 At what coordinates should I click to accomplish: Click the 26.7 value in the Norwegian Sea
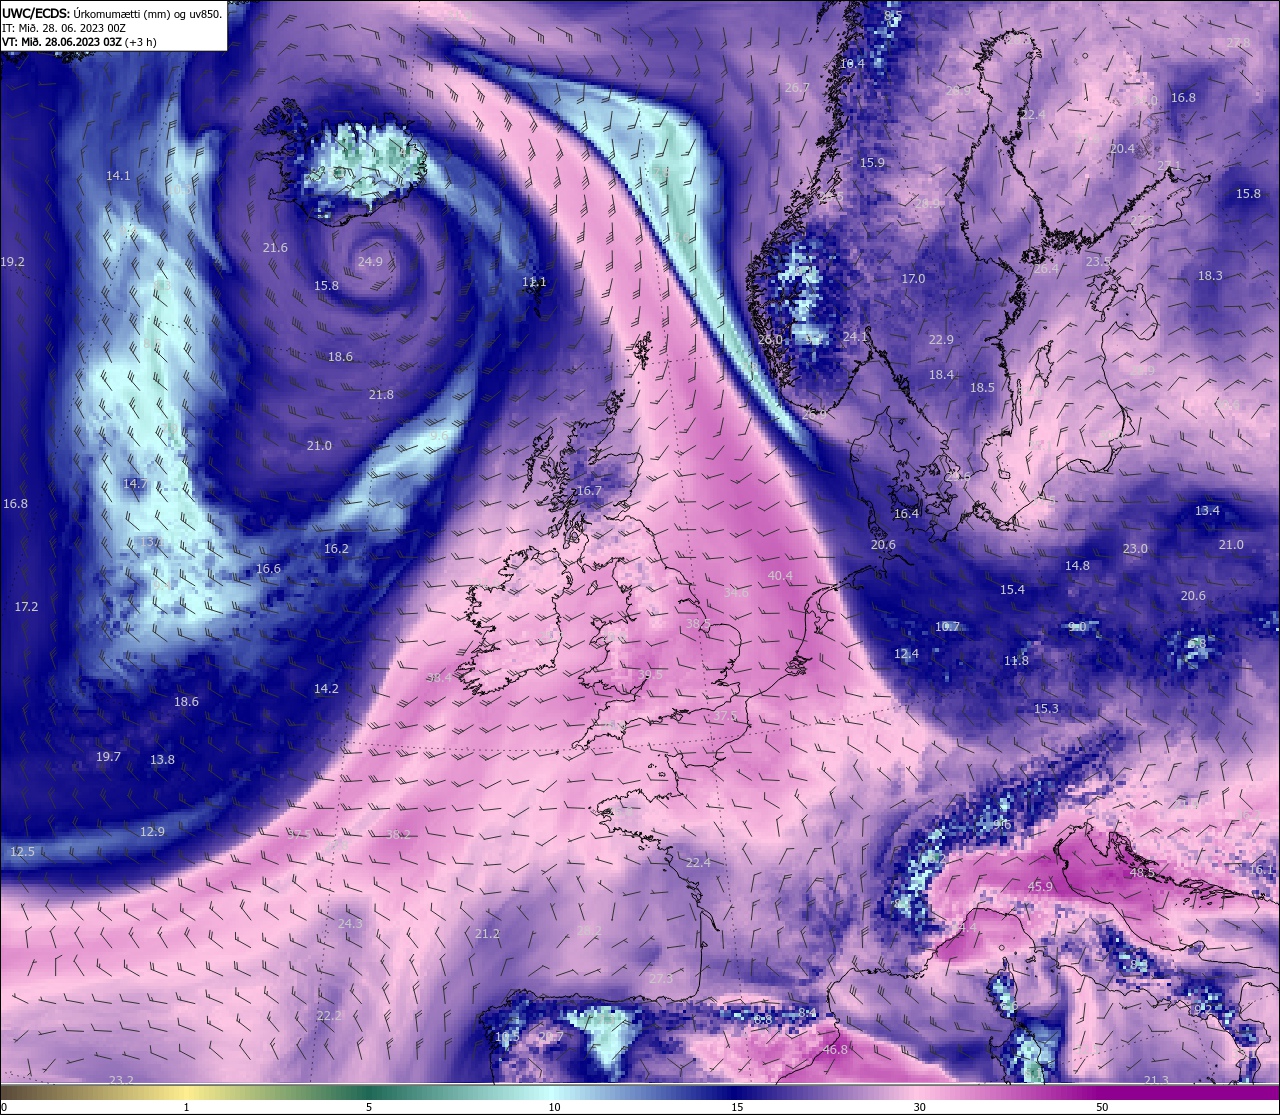click(797, 88)
